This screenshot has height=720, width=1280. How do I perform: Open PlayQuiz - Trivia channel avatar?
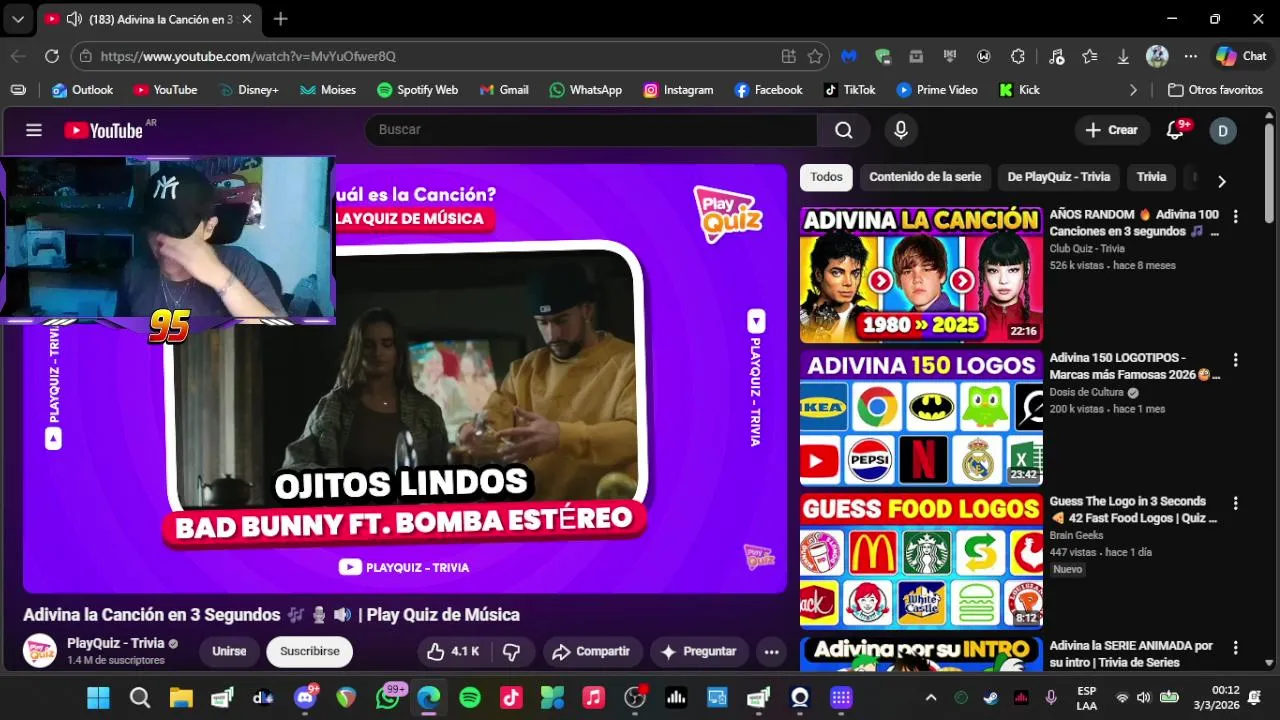pyautogui.click(x=40, y=651)
